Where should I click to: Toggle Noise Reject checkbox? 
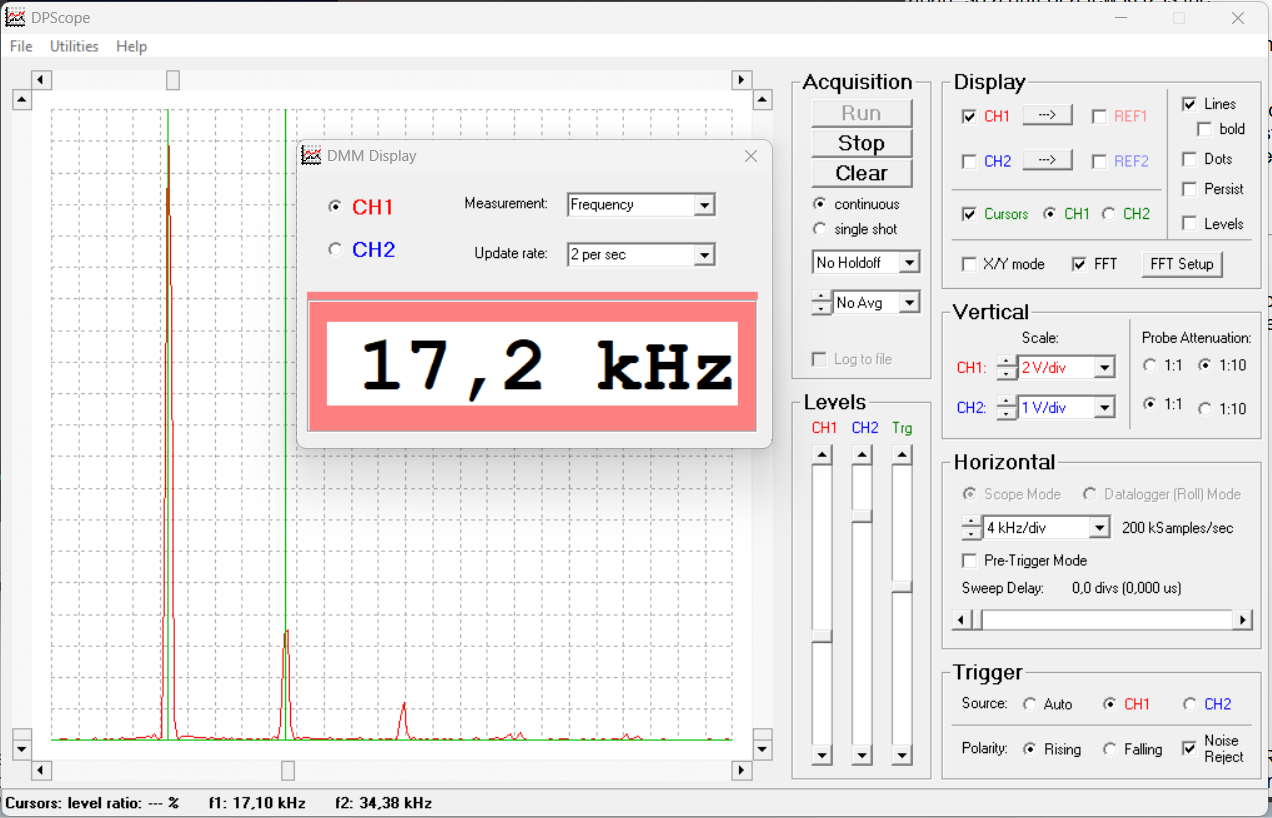[1189, 748]
